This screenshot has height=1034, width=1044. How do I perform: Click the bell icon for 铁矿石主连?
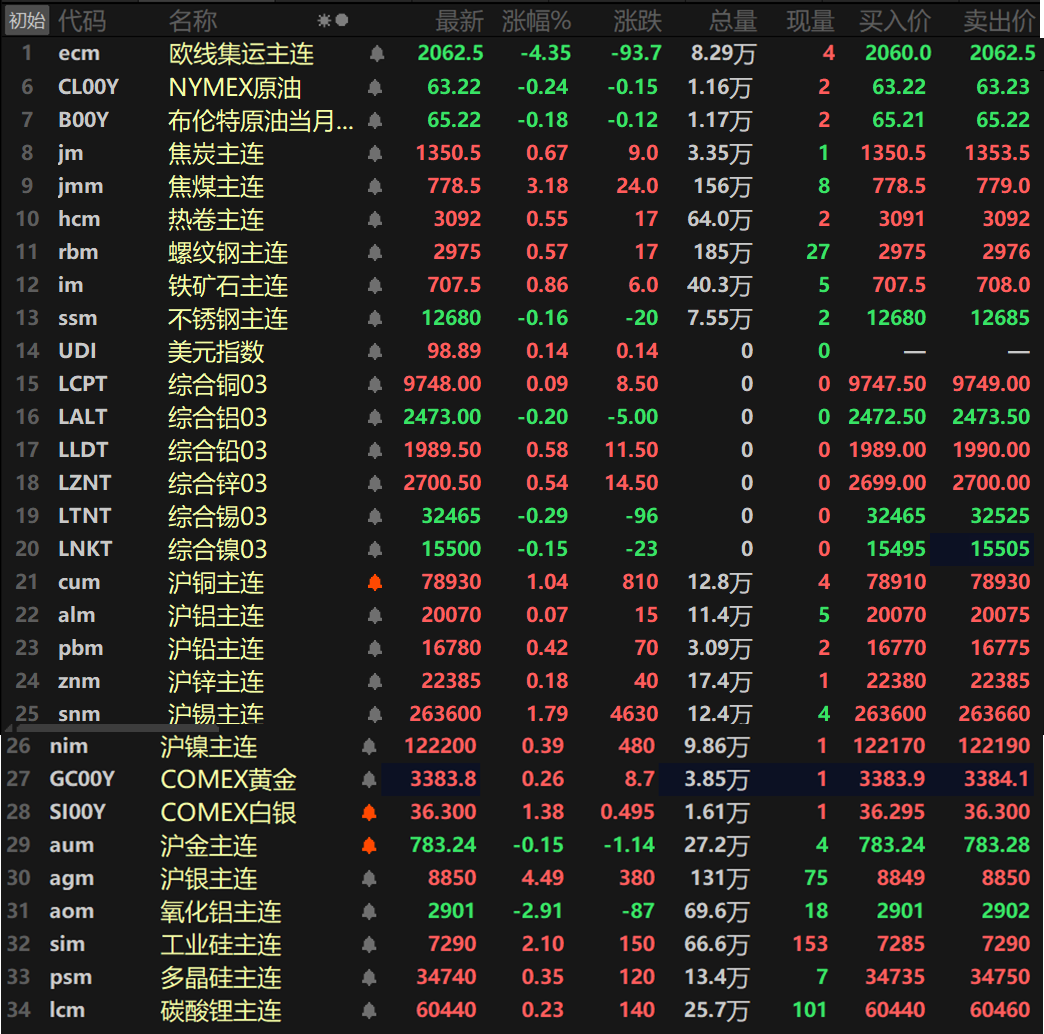pyautogui.click(x=376, y=285)
